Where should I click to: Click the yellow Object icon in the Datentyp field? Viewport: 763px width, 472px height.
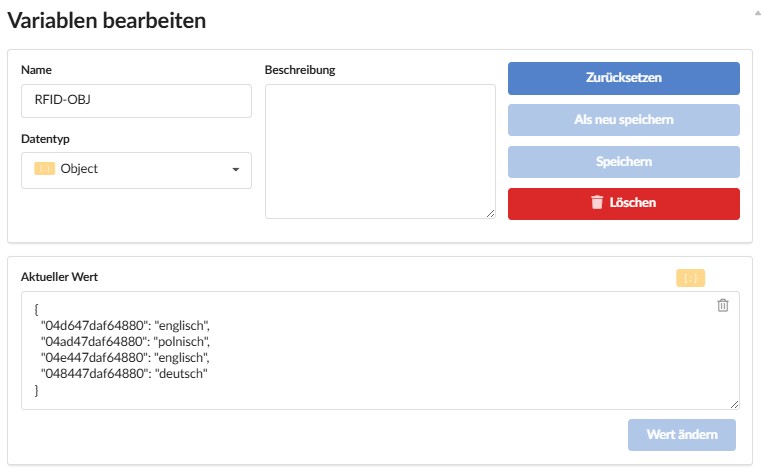pos(44,169)
